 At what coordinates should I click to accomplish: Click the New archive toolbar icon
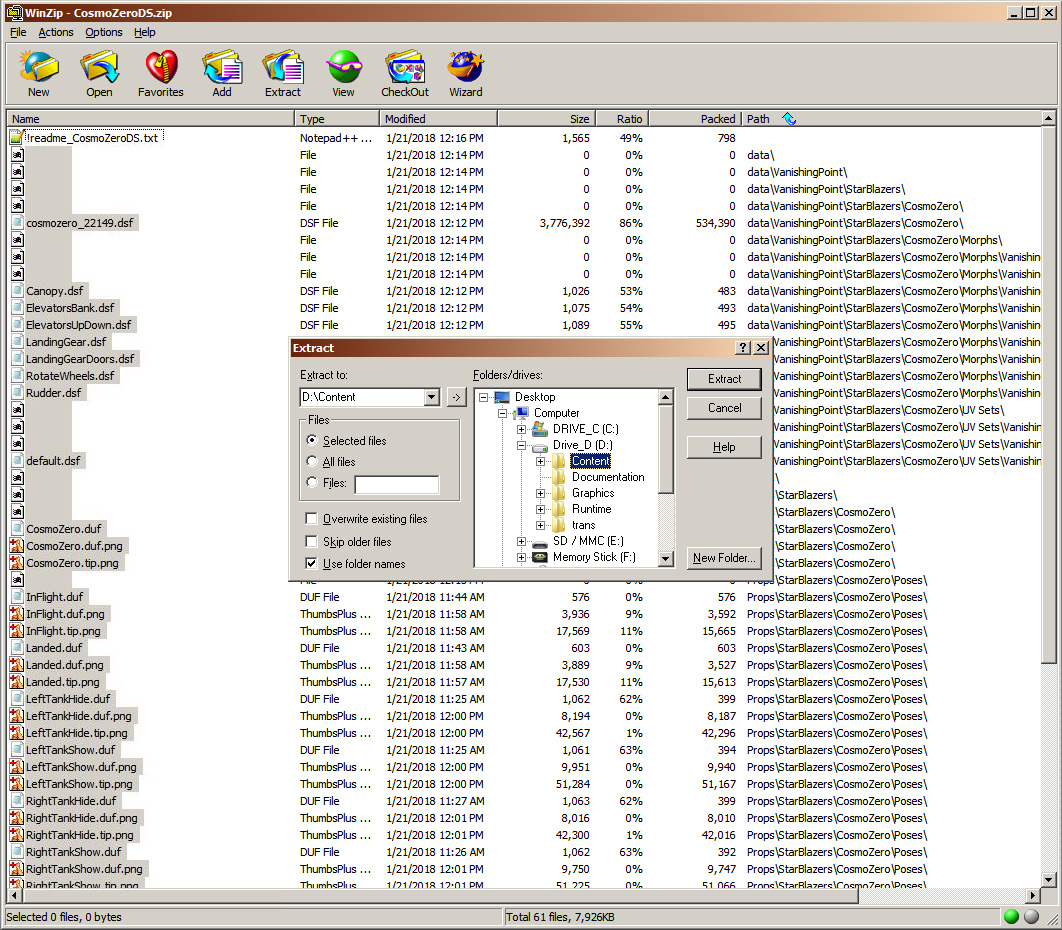(39, 67)
